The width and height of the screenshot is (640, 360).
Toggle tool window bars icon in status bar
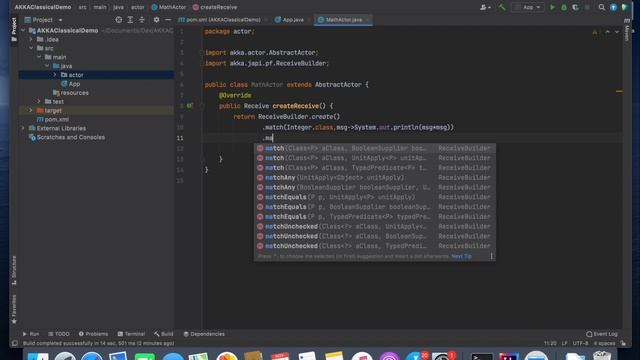coord(15,343)
